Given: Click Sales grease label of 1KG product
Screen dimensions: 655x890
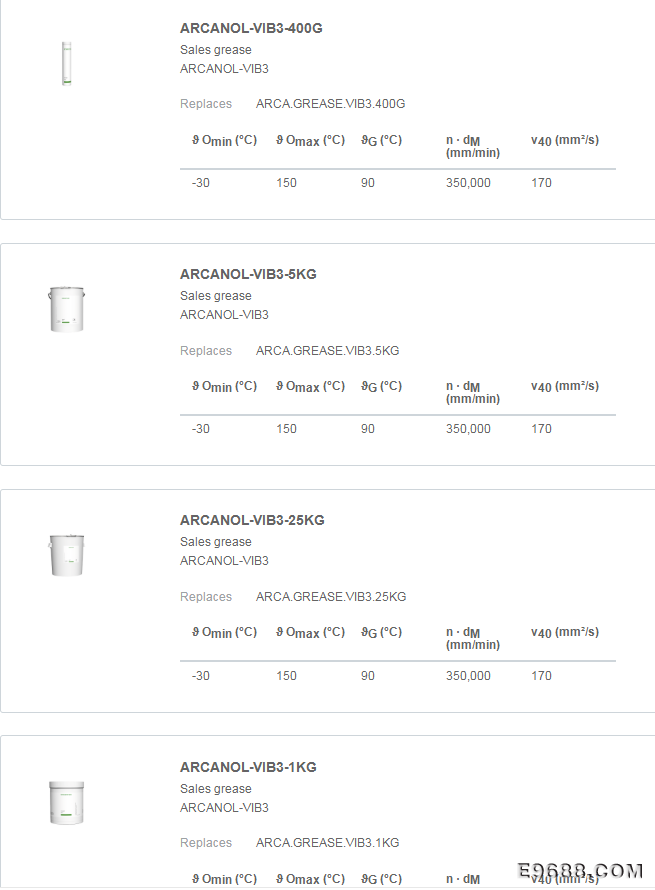Looking at the screenshot, I should [x=216, y=789].
